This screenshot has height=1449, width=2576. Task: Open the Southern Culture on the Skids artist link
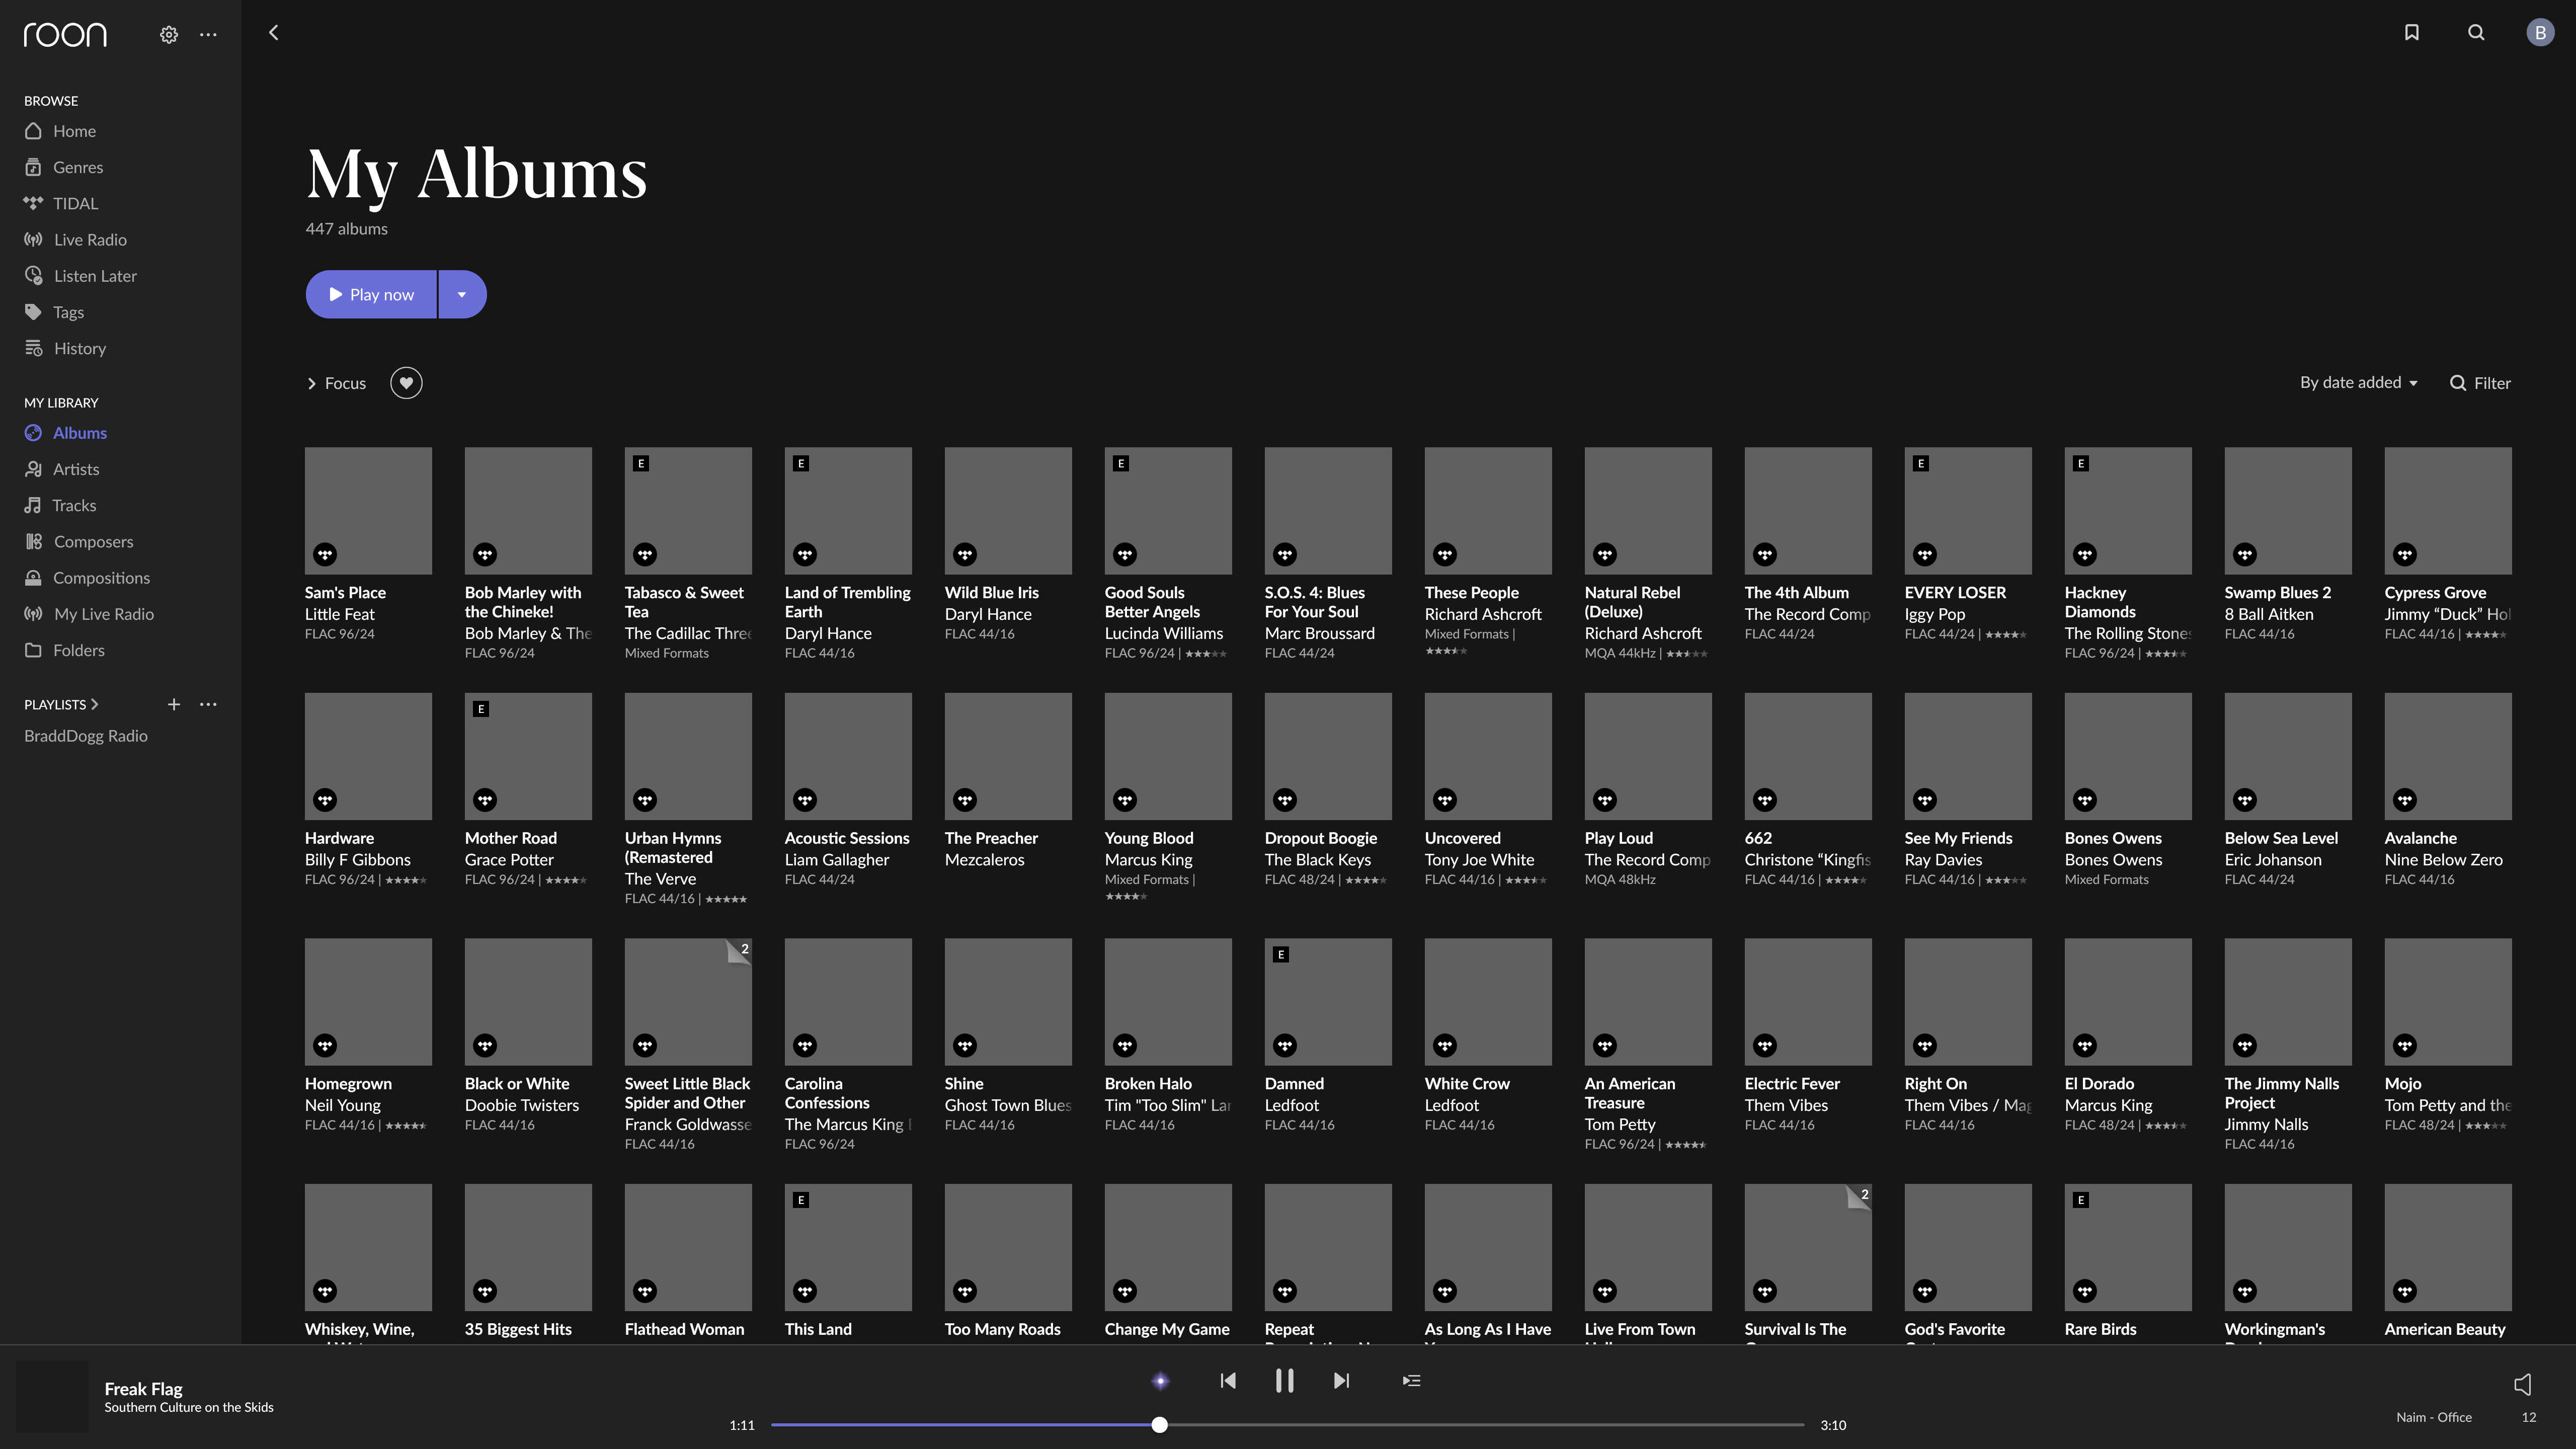189,1408
